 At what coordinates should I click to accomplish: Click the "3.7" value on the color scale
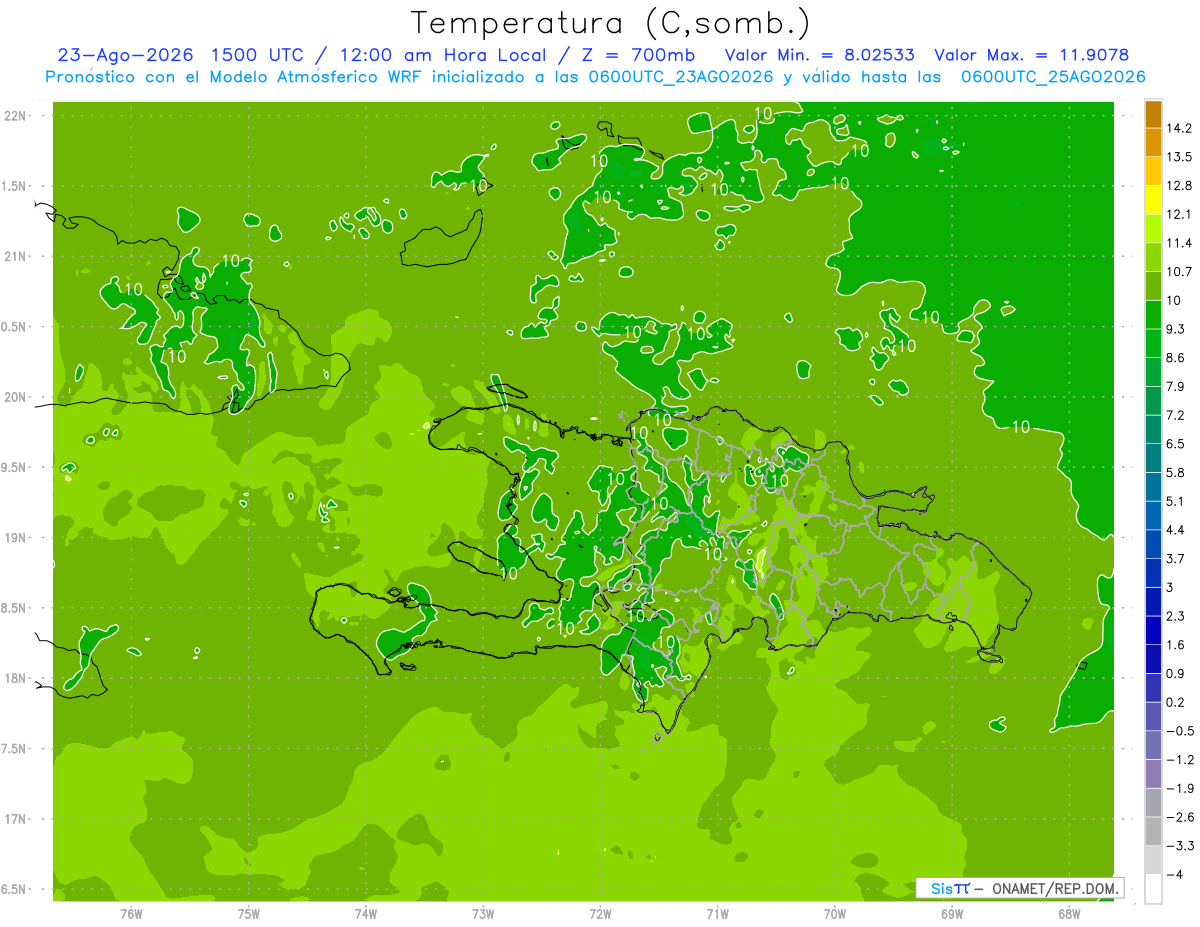[1175, 559]
